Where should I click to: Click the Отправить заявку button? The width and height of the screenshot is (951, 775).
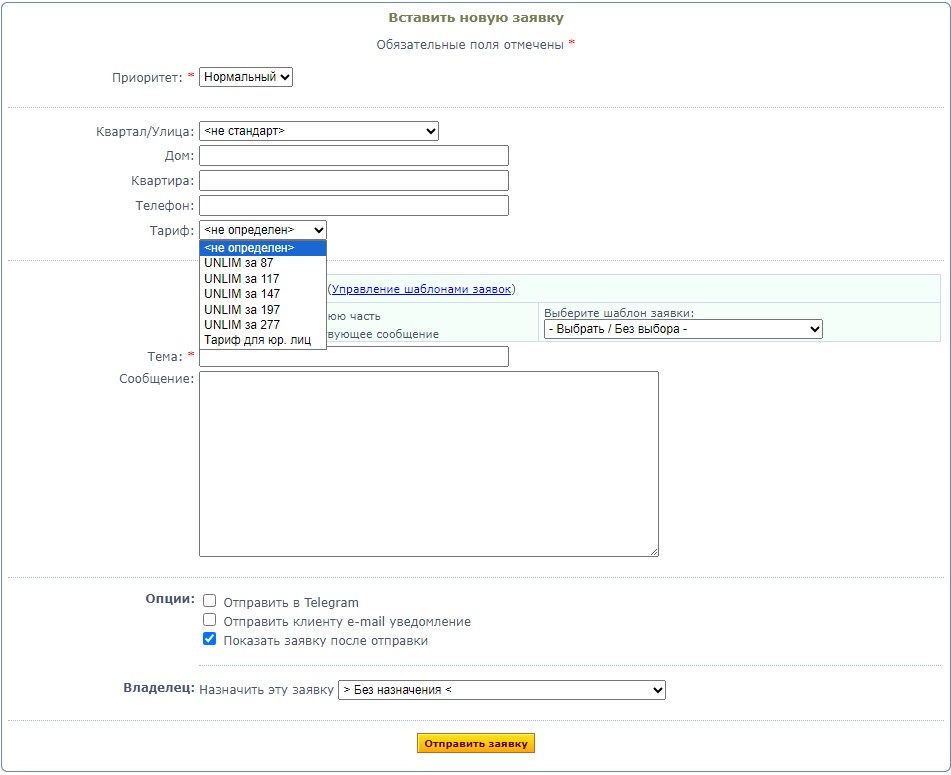[x=476, y=743]
